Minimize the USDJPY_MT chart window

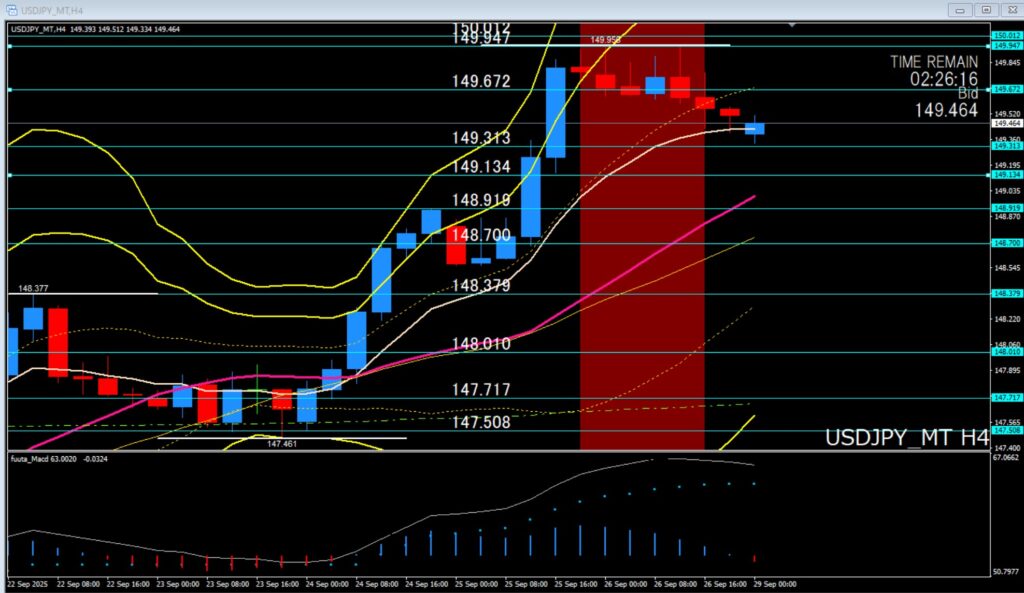961,9
